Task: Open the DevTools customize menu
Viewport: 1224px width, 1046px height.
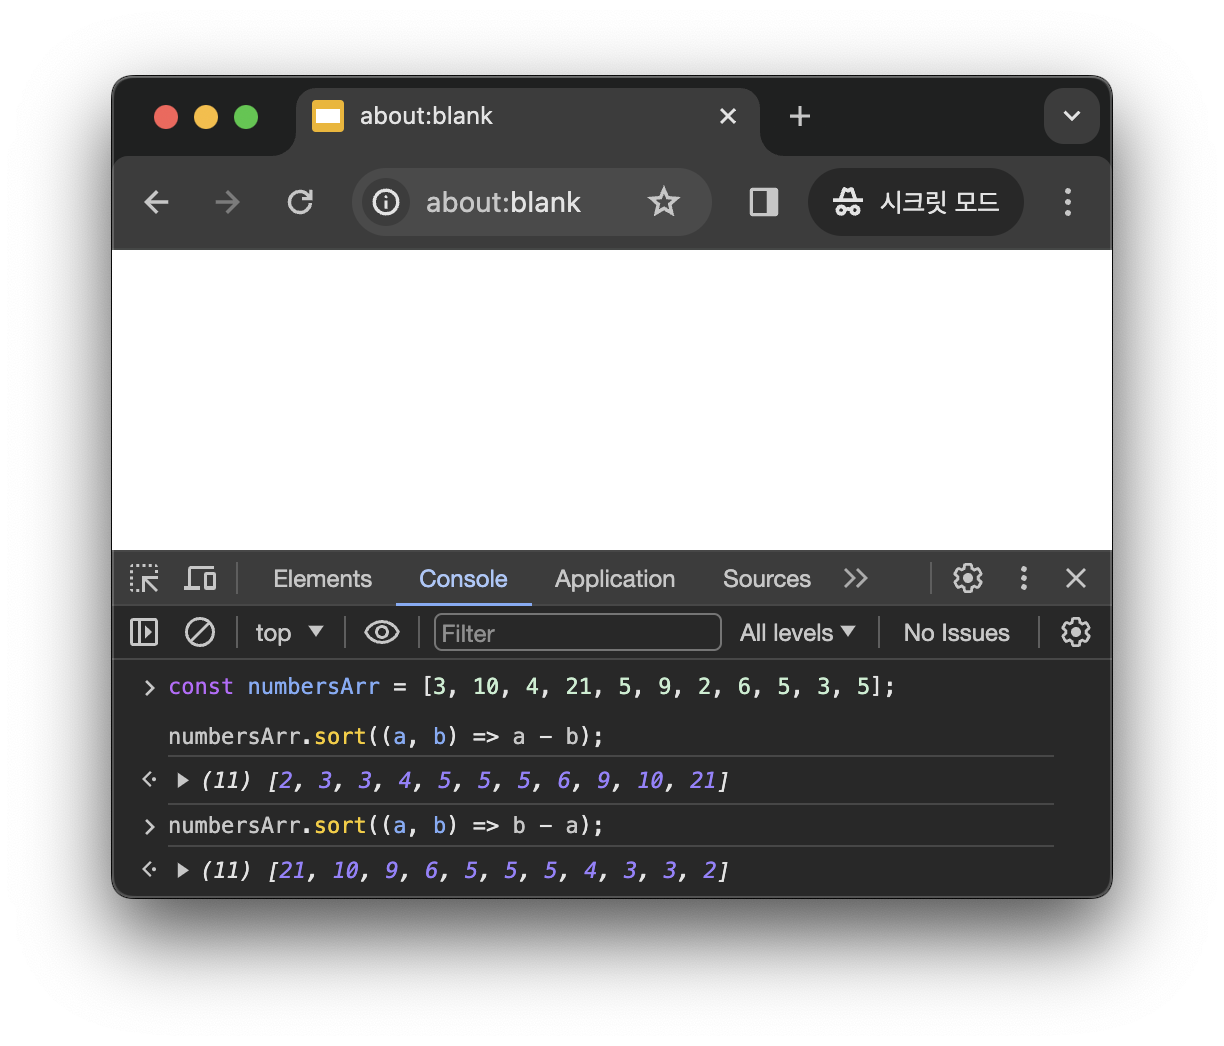Action: 1023,578
